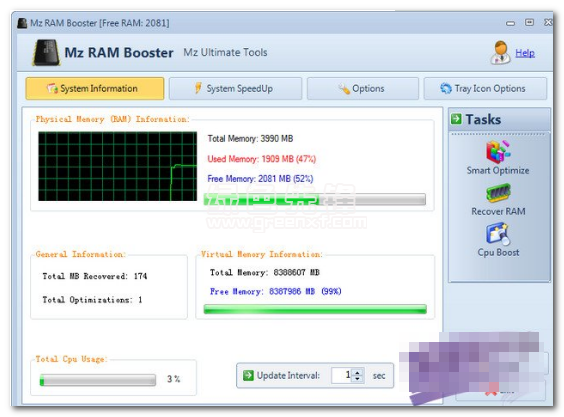
Task: Switch to System Information tab
Action: [95, 89]
